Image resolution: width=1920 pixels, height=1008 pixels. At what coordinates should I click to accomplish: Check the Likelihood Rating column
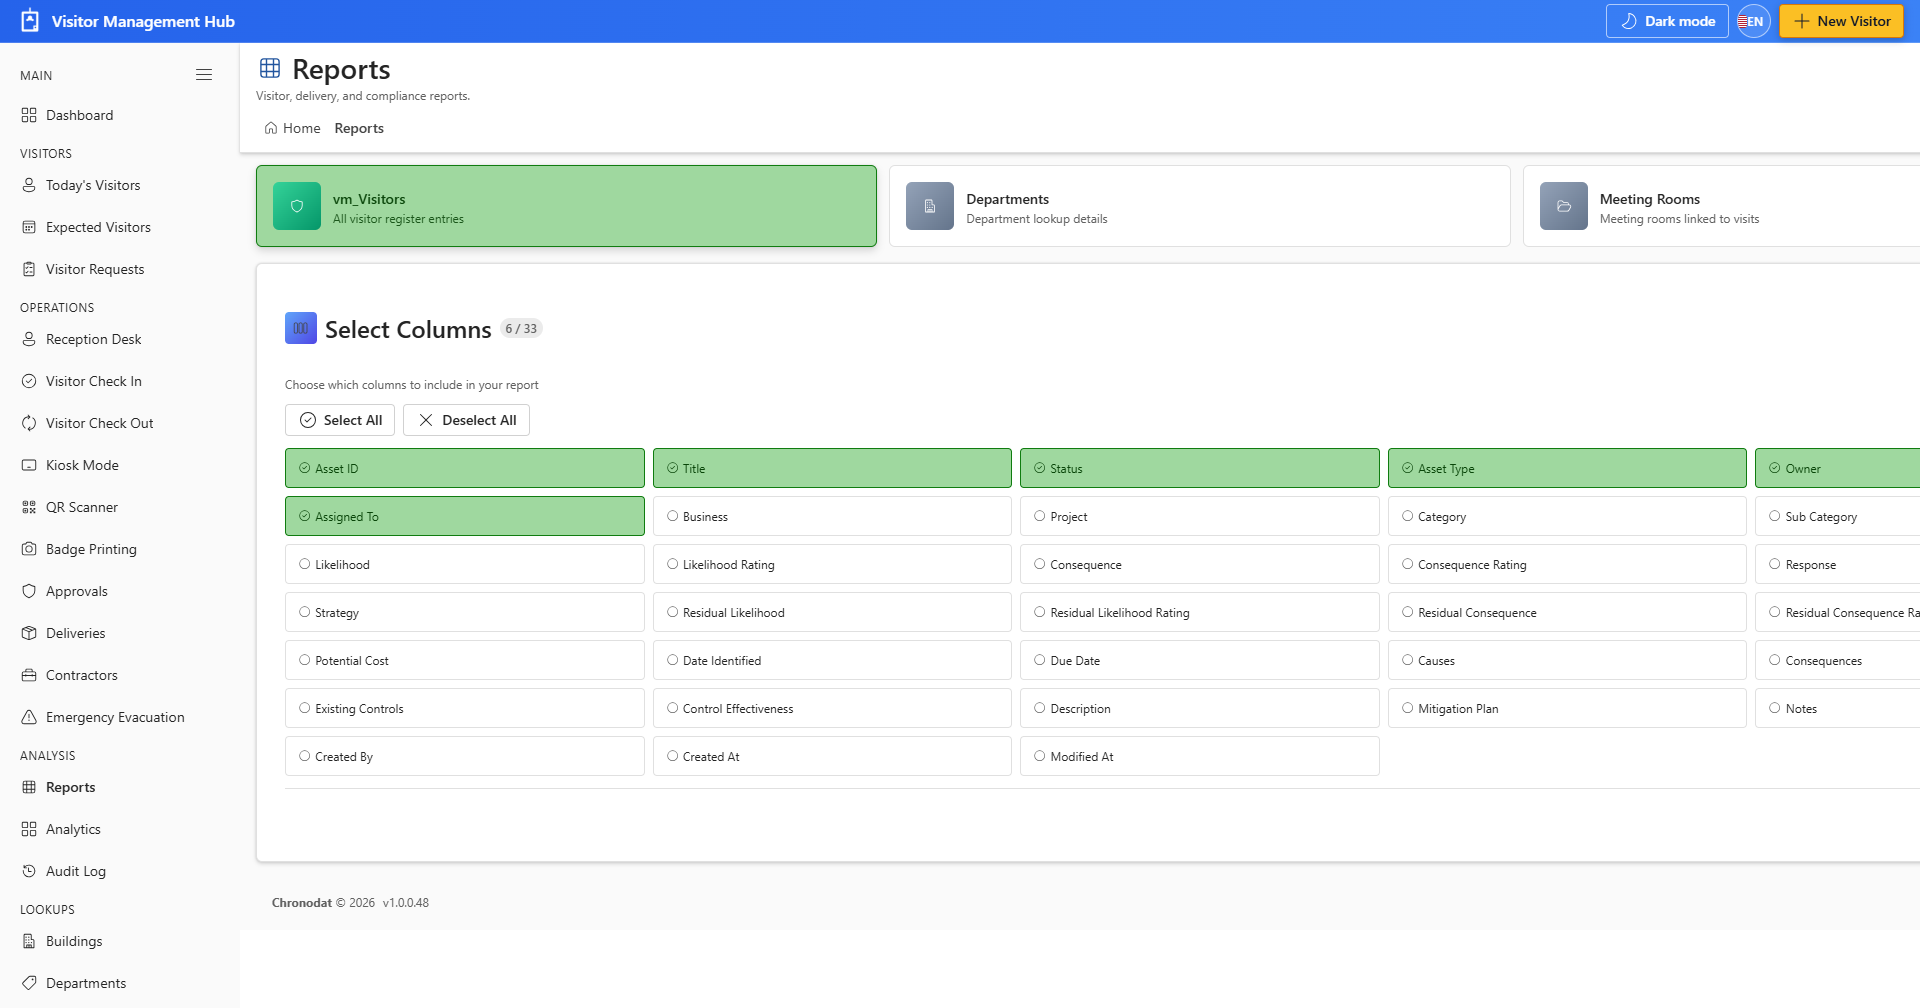tap(832, 564)
